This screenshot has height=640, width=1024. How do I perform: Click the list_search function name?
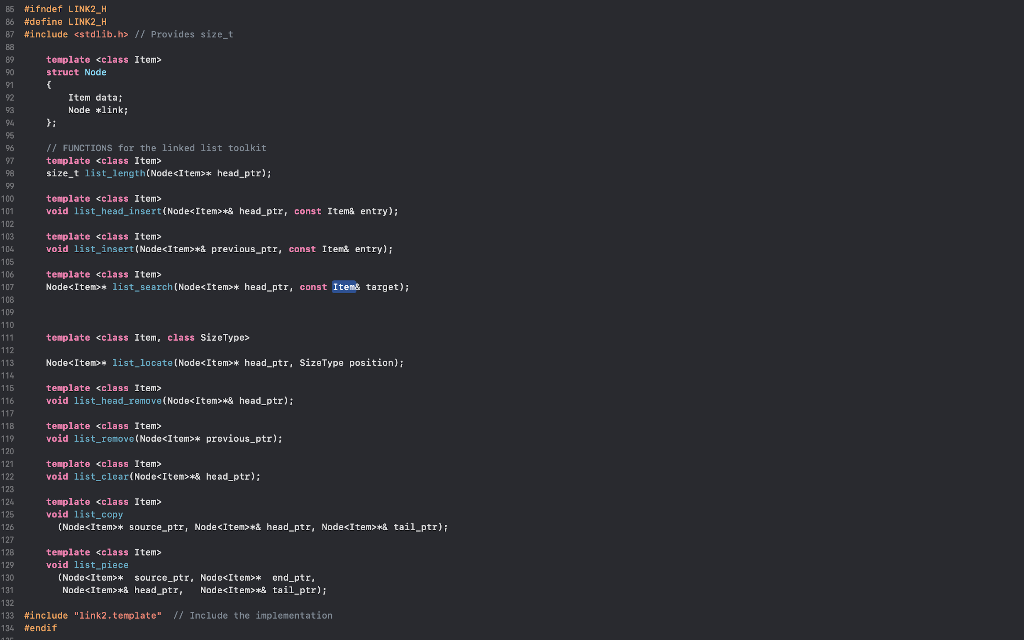(x=142, y=287)
